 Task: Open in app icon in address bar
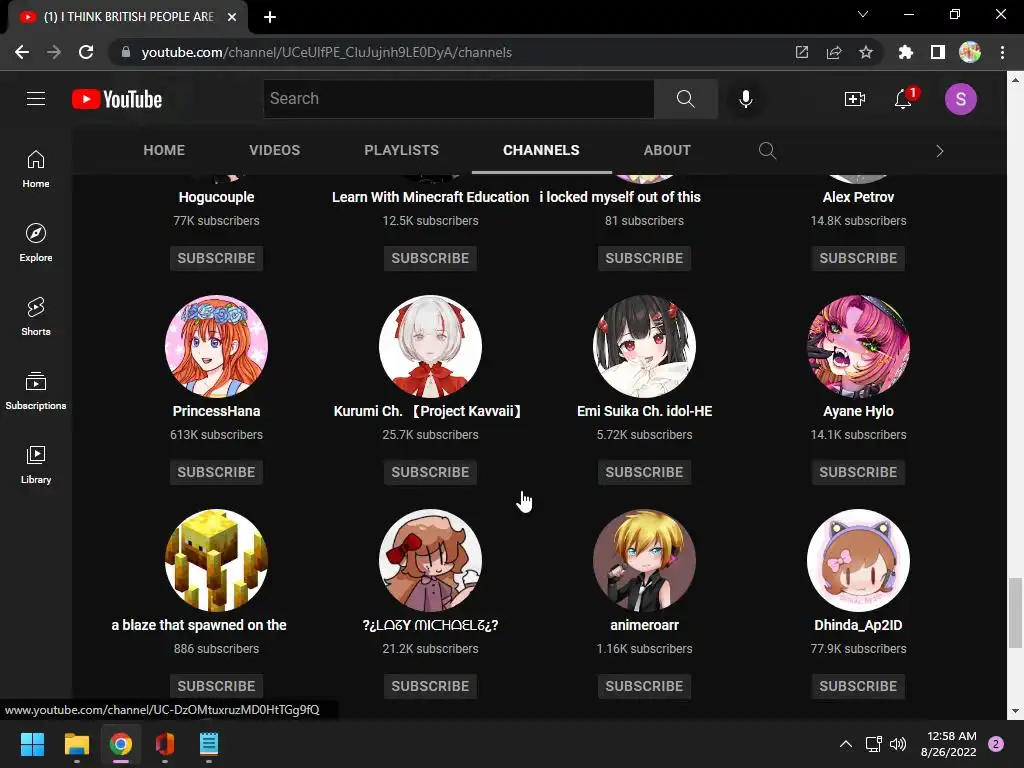[x=802, y=52]
